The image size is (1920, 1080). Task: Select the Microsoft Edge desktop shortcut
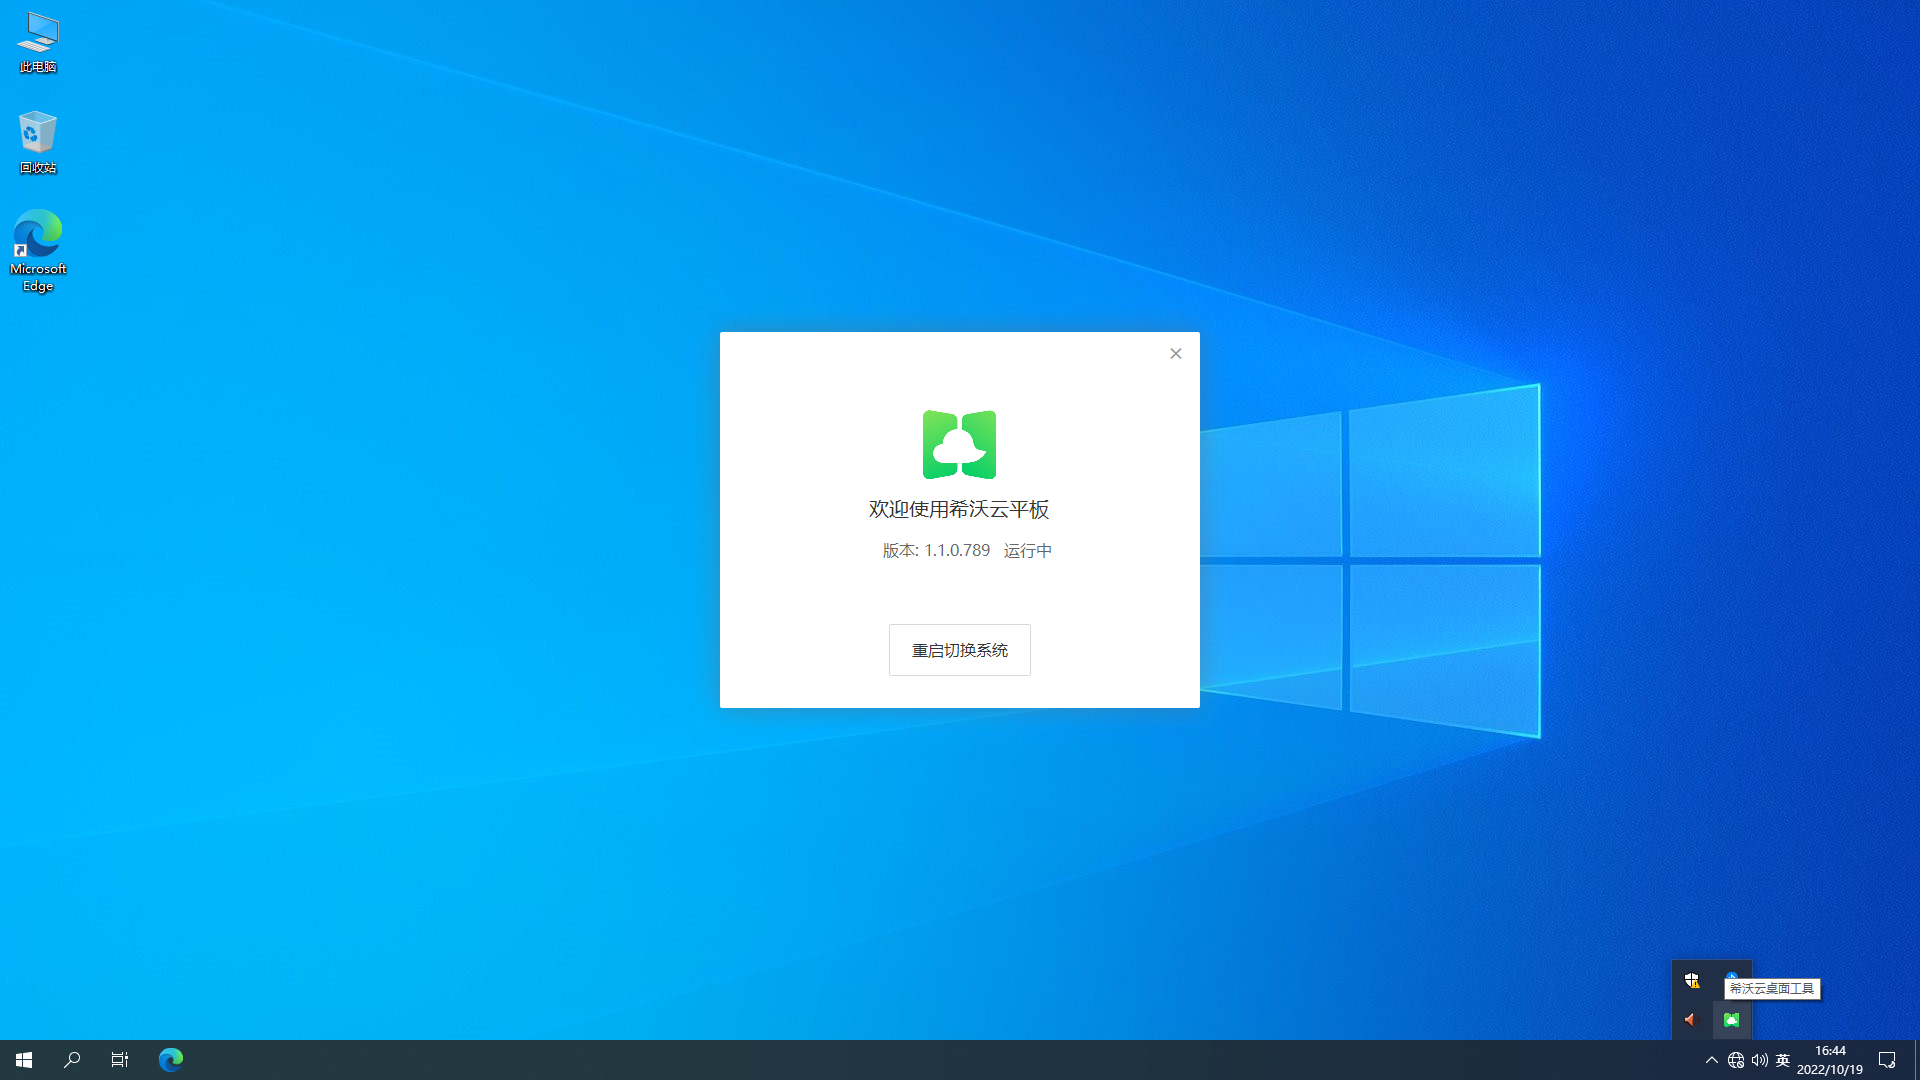tap(38, 251)
